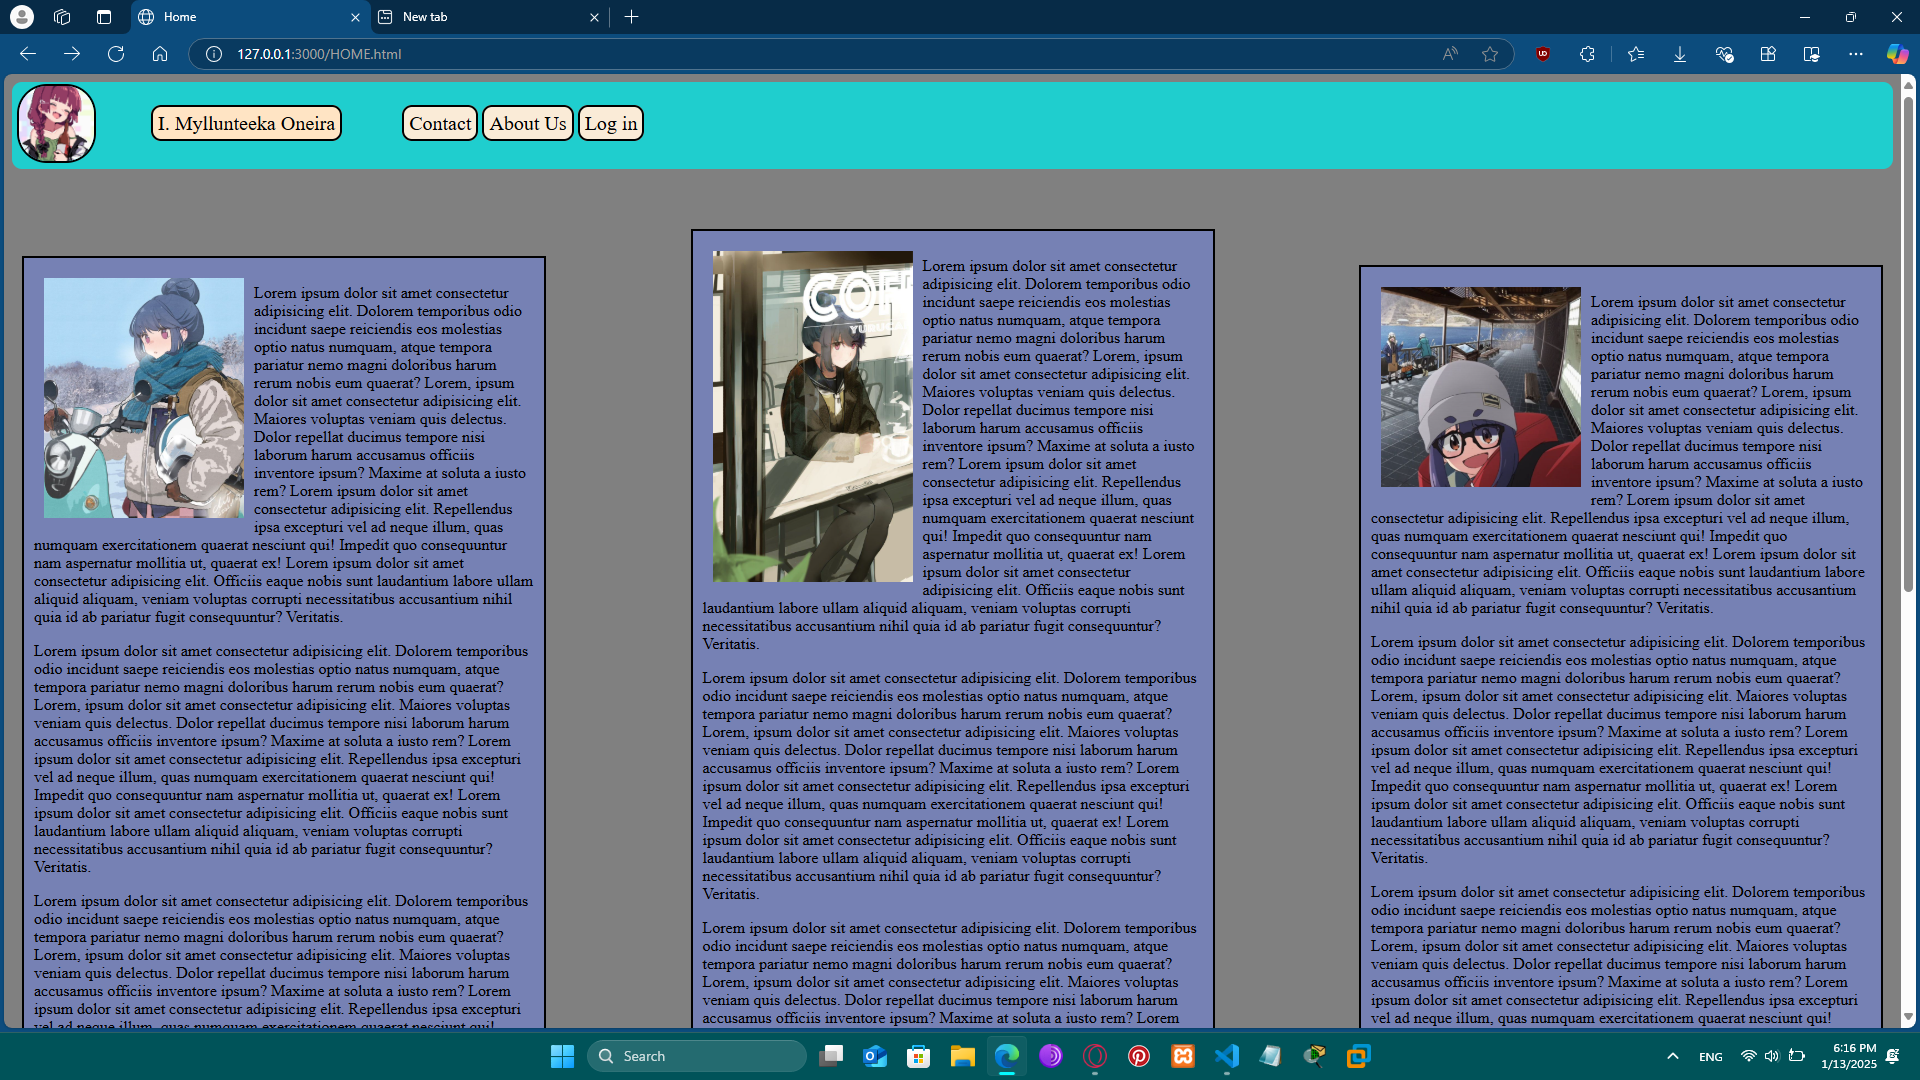The image size is (1920, 1080).
Task: Open Settings and more menu
Action: click(x=1856, y=54)
